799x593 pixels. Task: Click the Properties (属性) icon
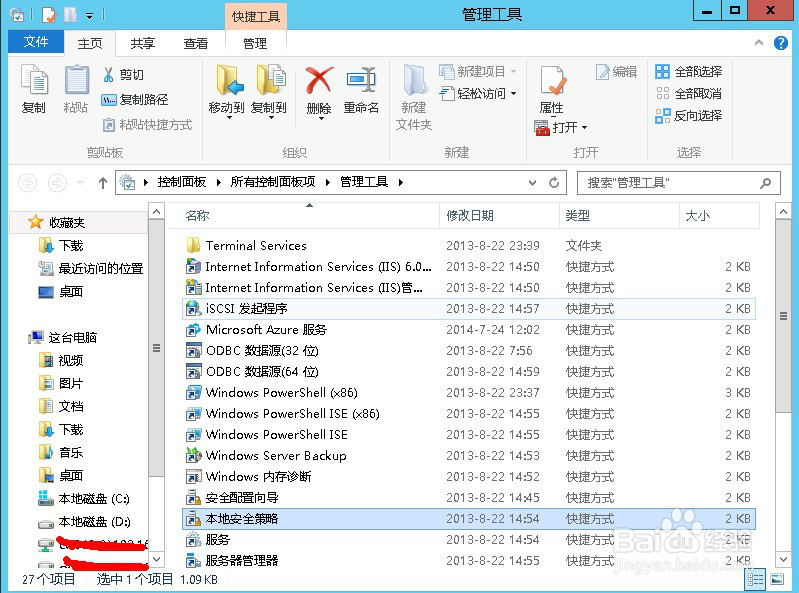pos(552,80)
